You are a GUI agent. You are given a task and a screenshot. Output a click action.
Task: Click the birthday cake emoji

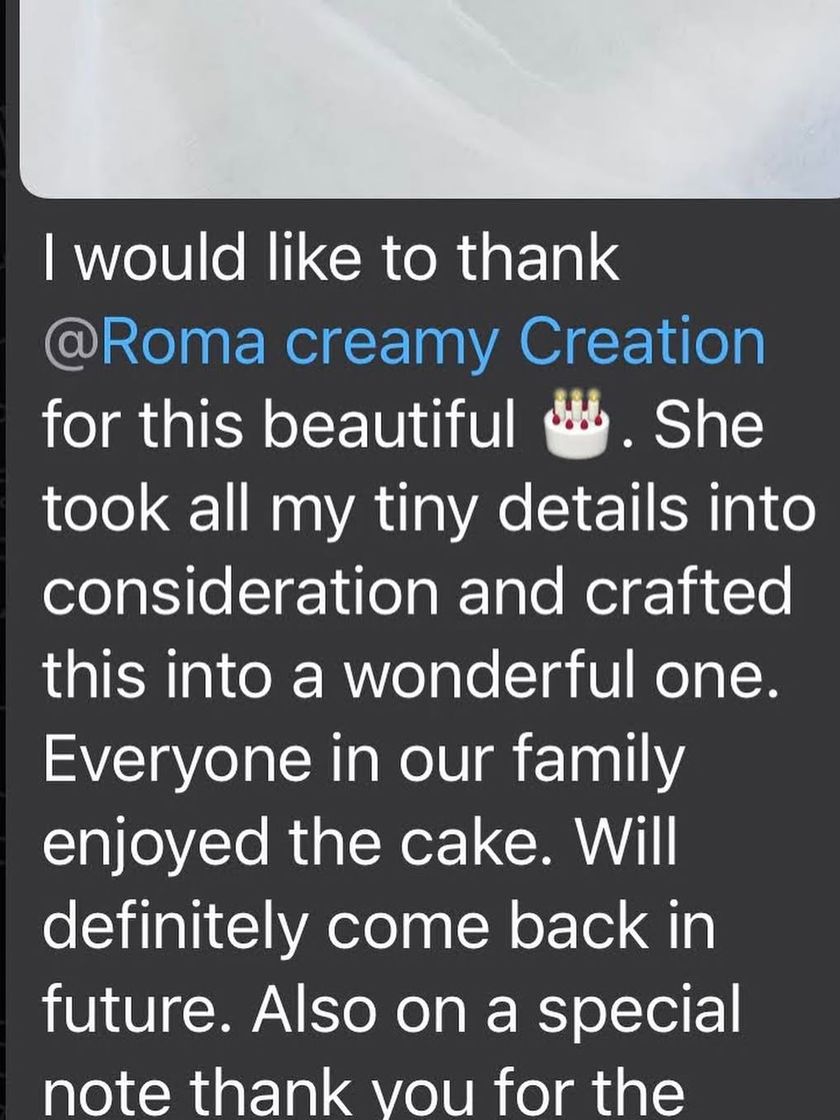coord(577,427)
